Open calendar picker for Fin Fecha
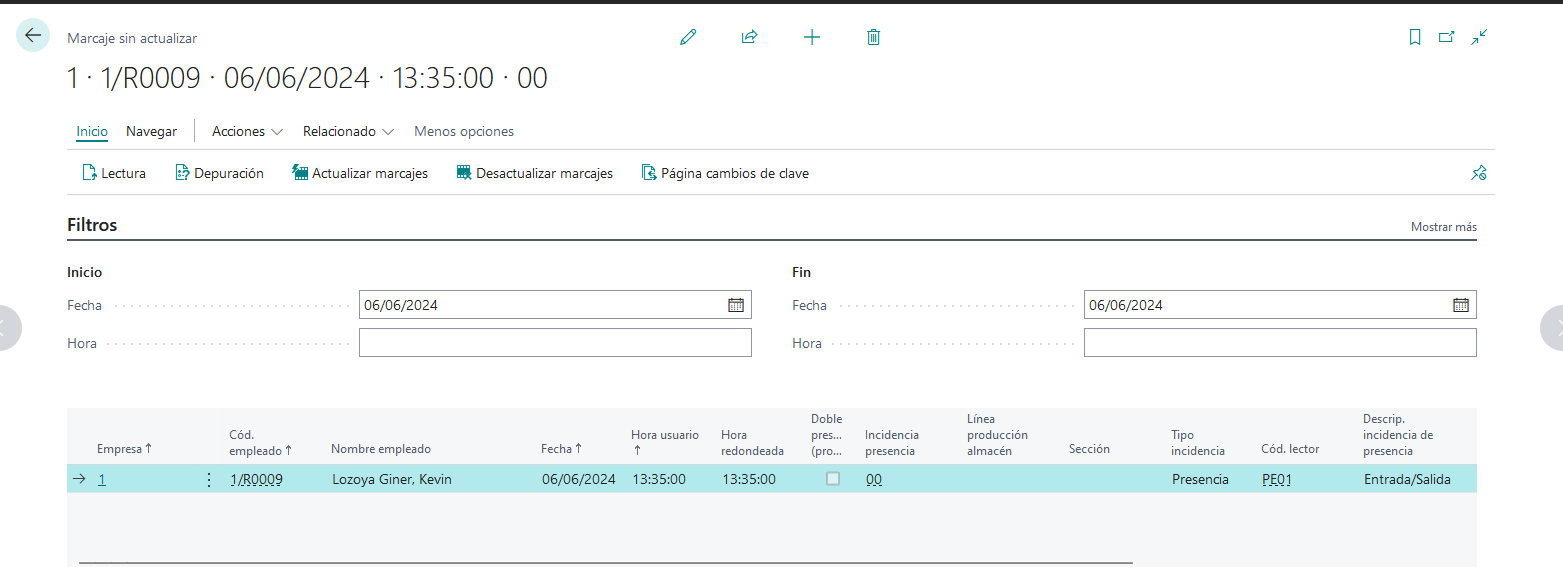The height and width of the screenshot is (570, 1563). coord(1461,305)
